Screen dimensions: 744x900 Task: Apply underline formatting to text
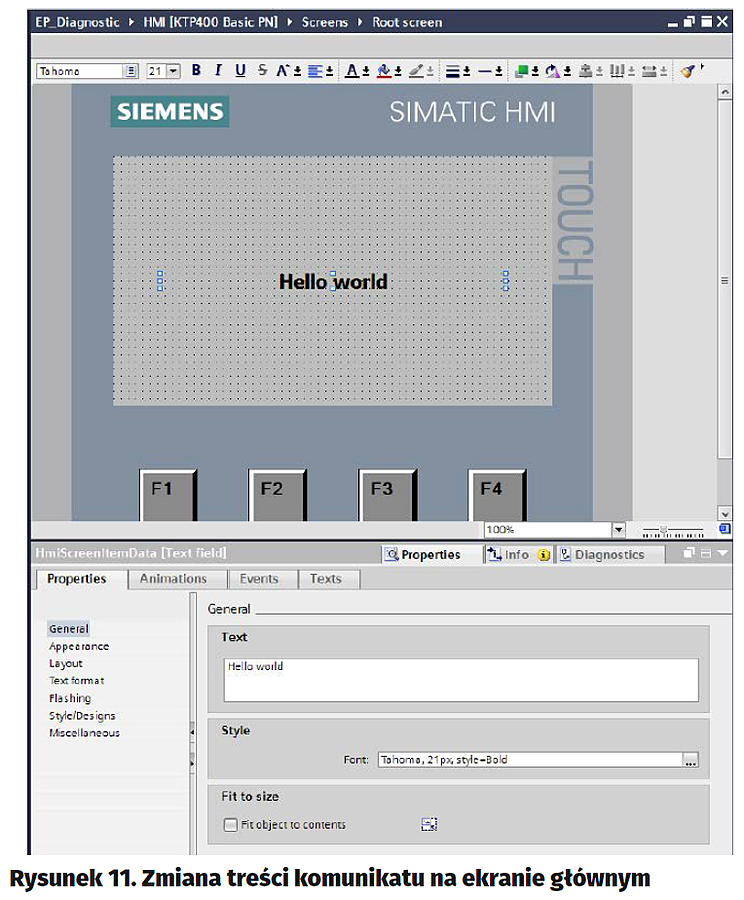click(x=240, y=70)
